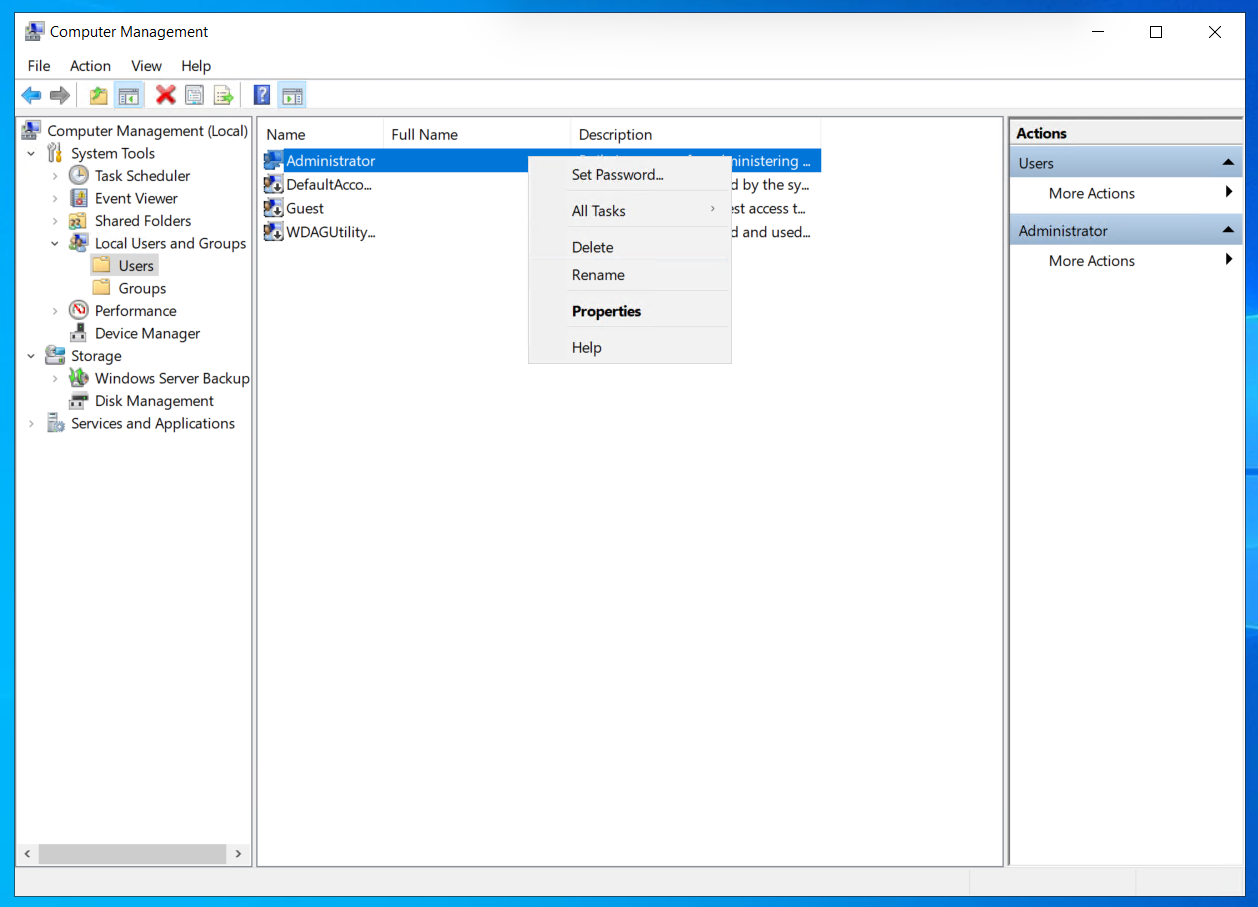Toggle Show/Hide Console Tree toolbar button

(x=128, y=95)
